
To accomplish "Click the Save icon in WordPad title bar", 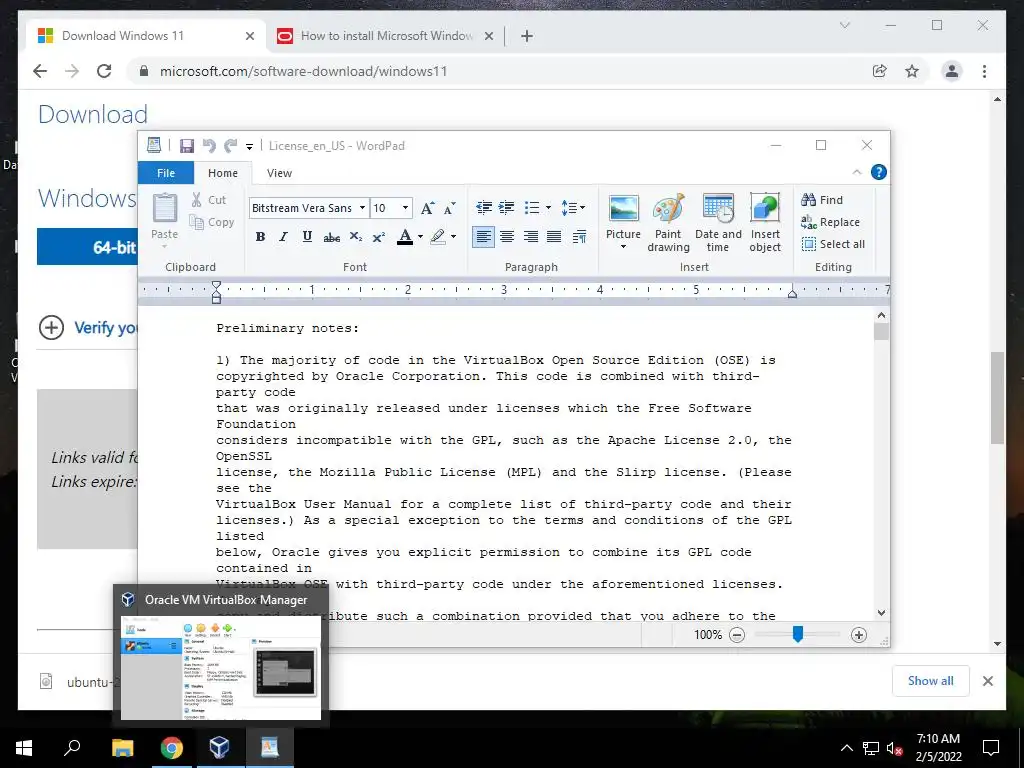I will 187,146.
